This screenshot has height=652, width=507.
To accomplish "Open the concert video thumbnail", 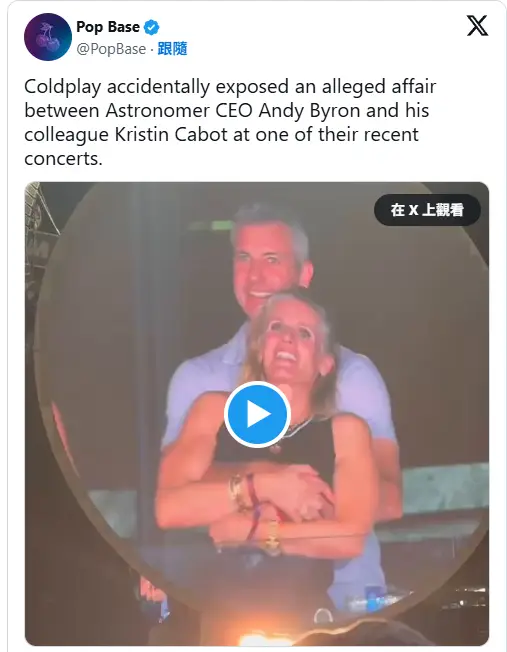I will click(257, 414).
